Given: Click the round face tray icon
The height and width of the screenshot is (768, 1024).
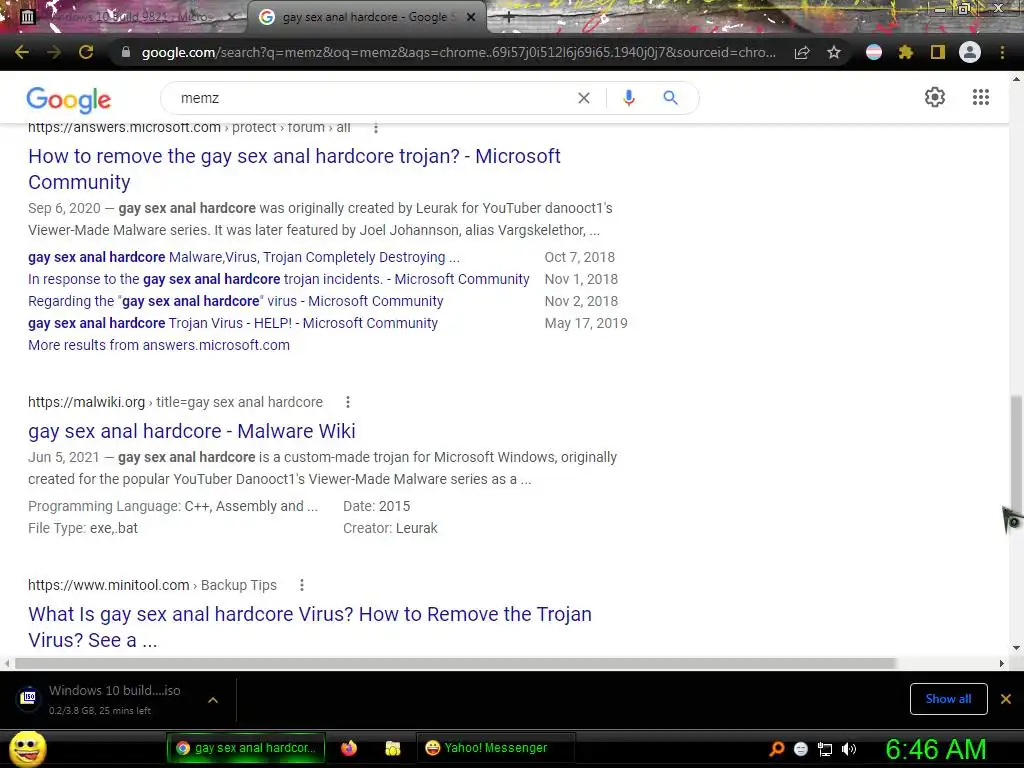Looking at the screenshot, I should point(801,749).
